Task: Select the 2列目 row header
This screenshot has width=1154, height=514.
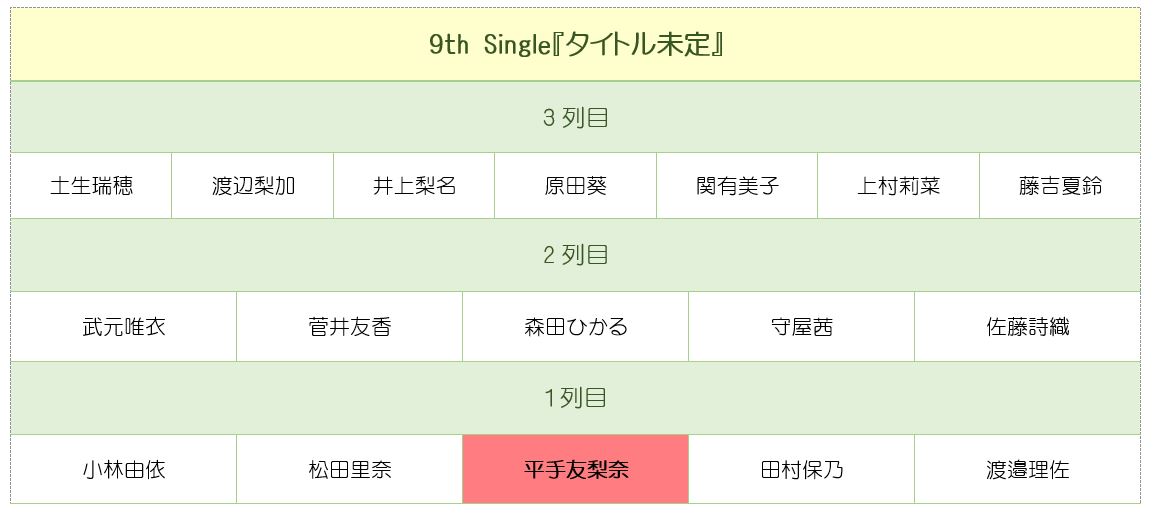Action: 575,255
